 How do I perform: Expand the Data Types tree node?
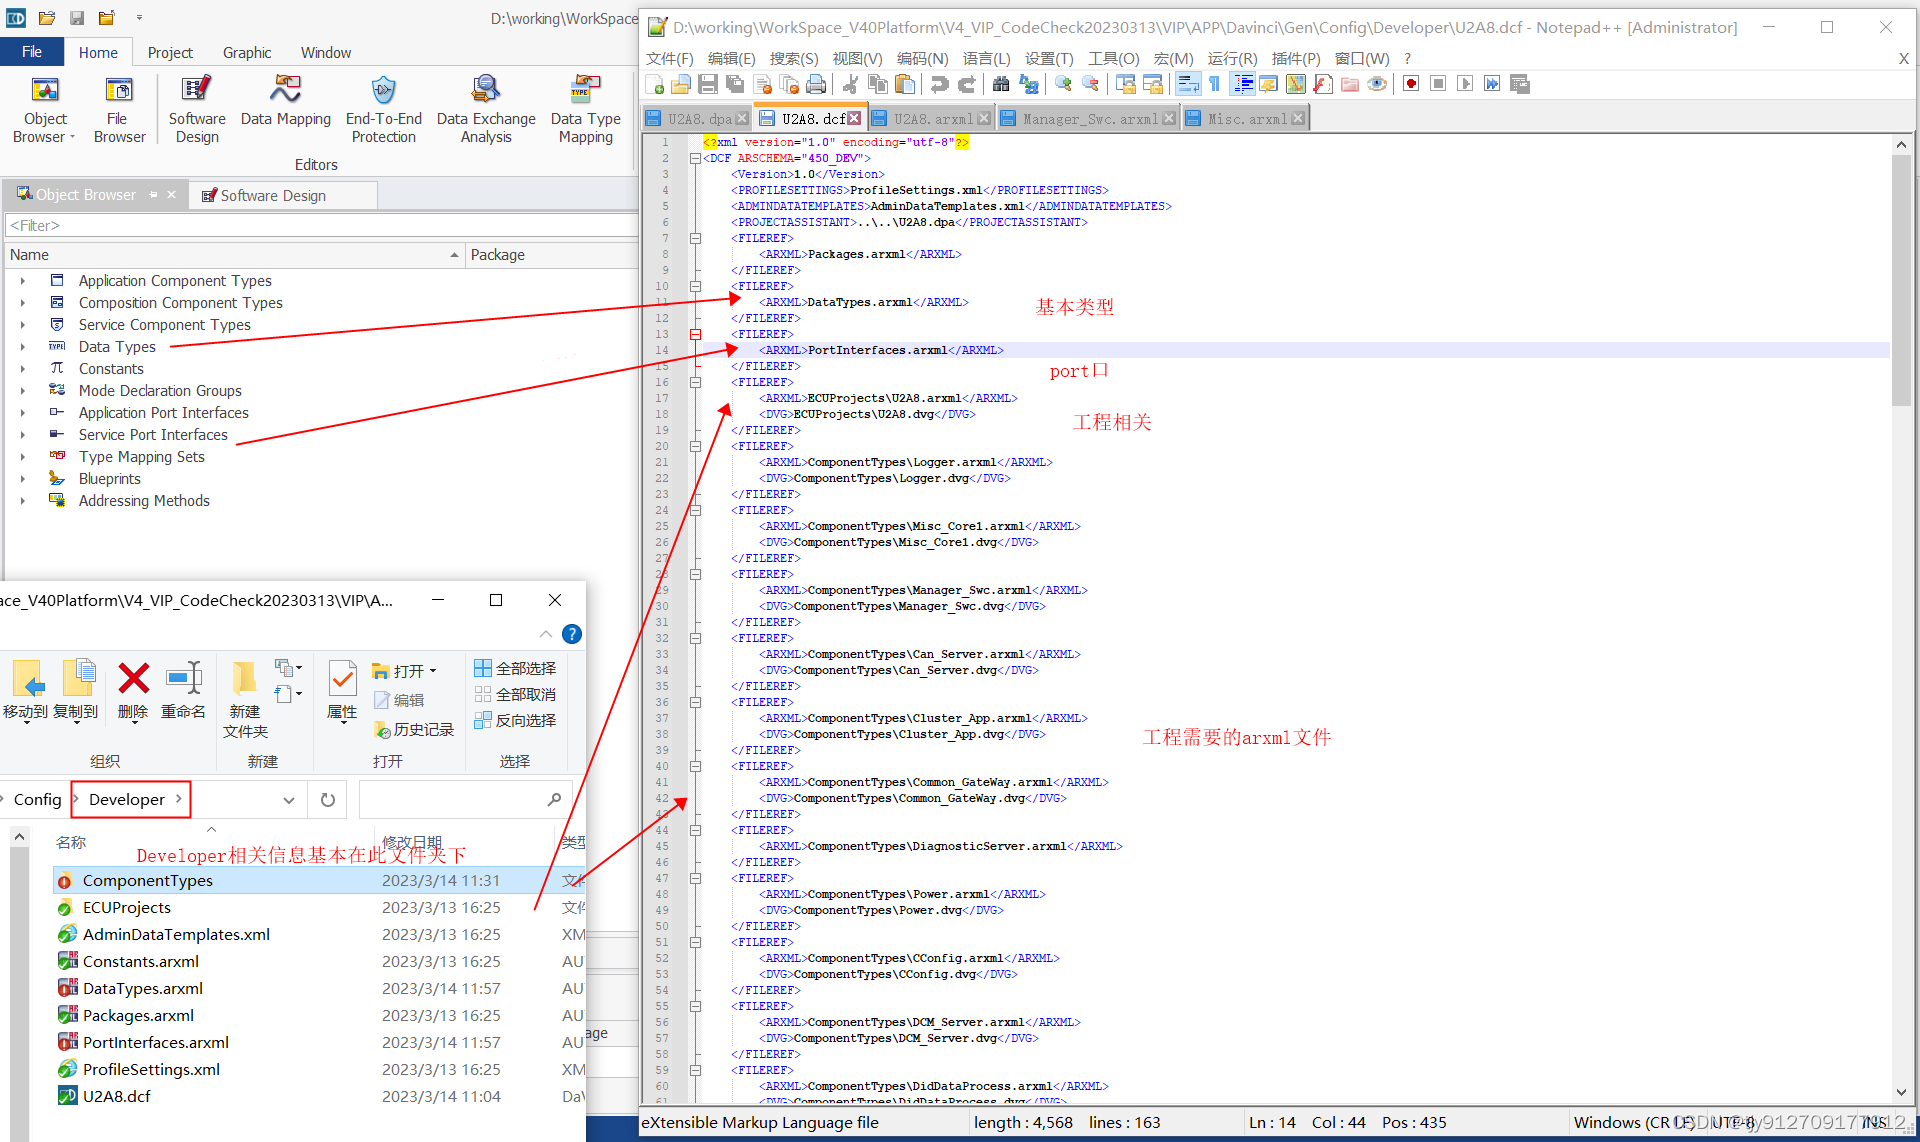[x=23, y=347]
